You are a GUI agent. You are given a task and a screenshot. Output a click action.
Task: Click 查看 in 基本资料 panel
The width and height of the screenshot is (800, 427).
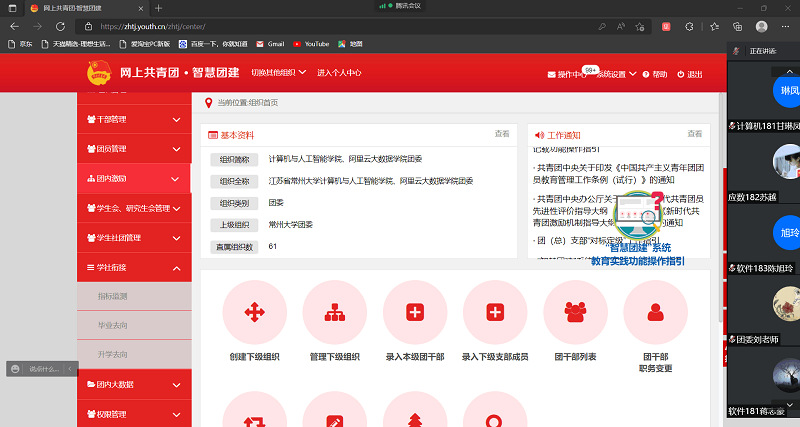502,134
